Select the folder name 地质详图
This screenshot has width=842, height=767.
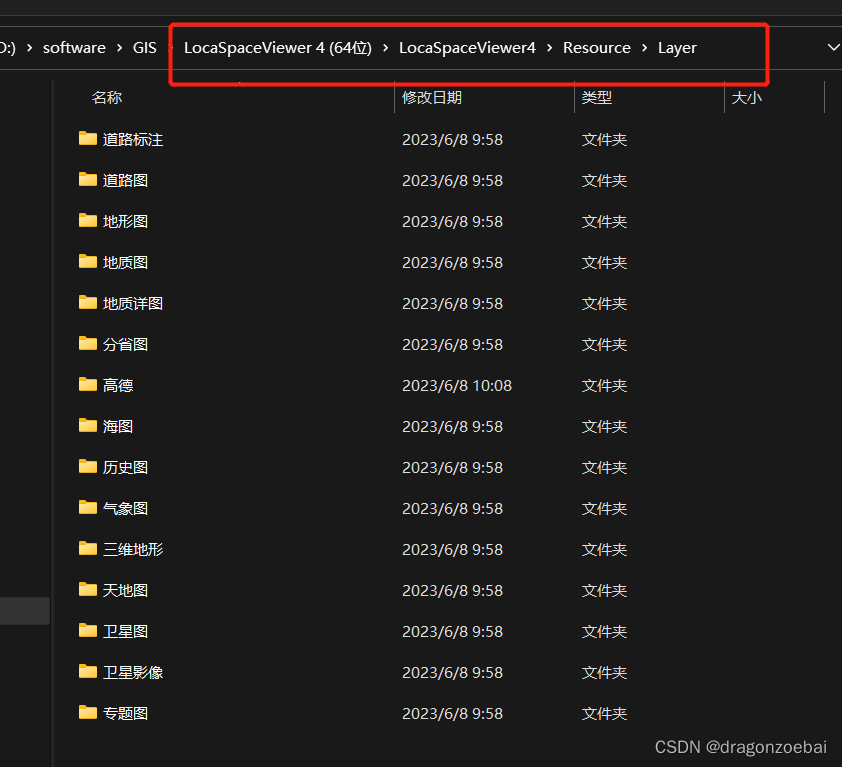[133, 303]
